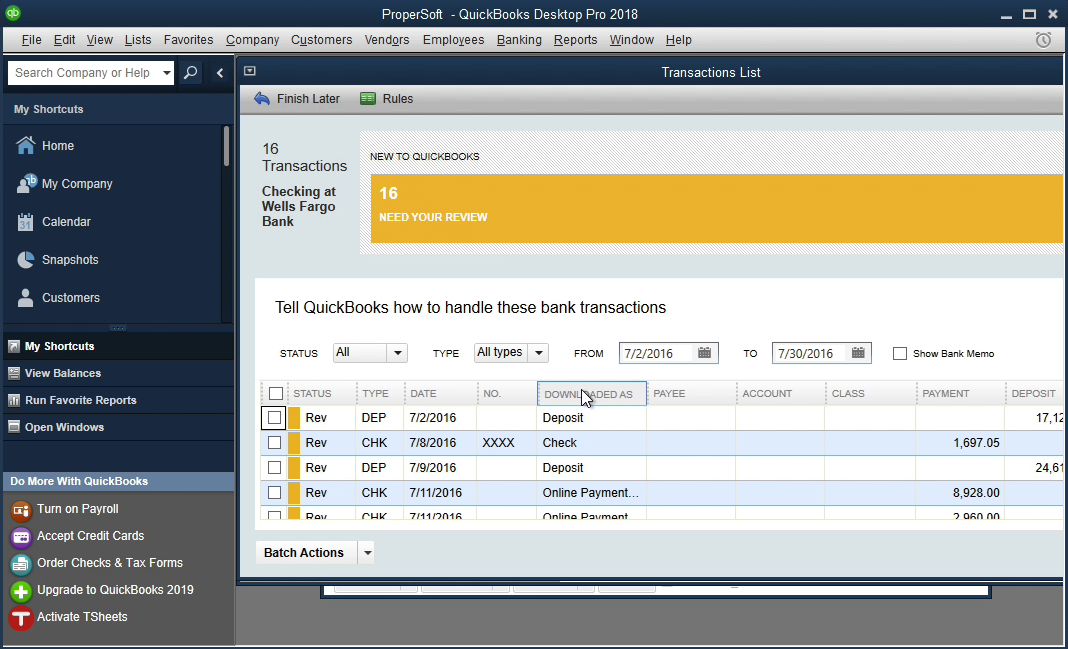Open the Window menu
The height and width of the screenshot is (649, 1068).
coord(631,40)
